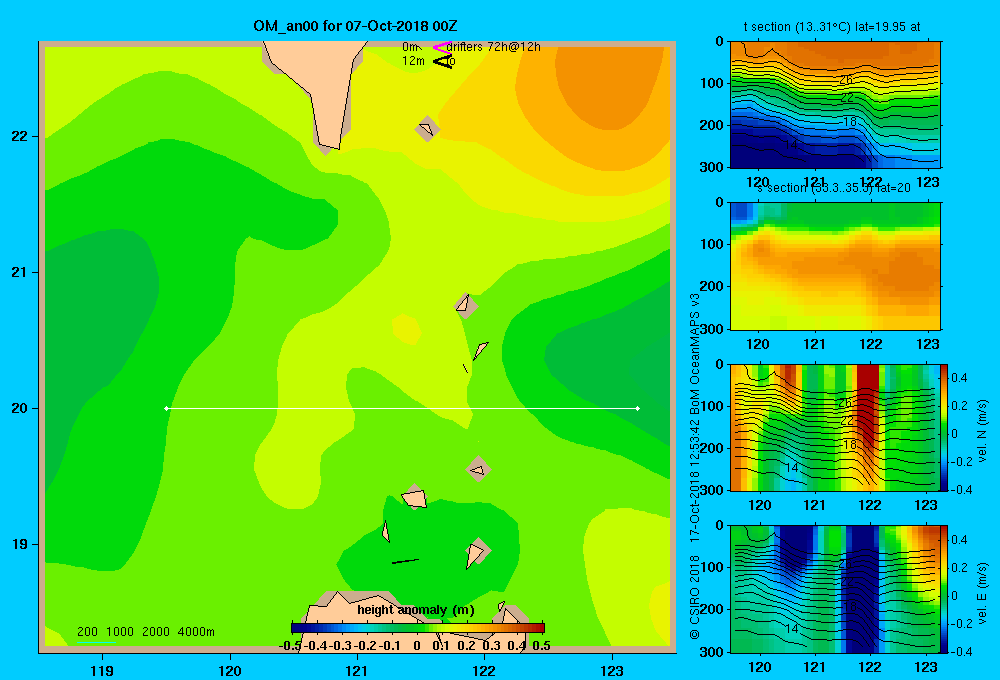Open the salinity section panel

click(x=835, y=266)
